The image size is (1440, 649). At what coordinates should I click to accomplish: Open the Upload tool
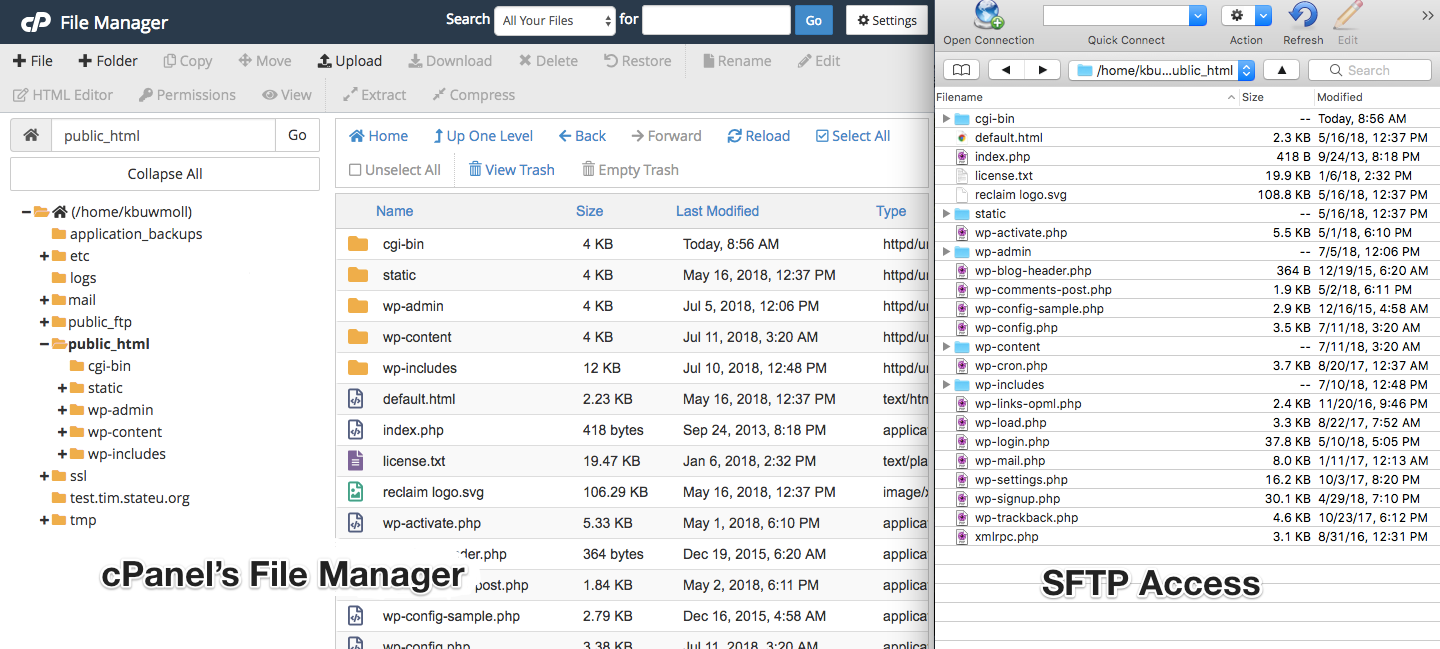click(350, 61)
